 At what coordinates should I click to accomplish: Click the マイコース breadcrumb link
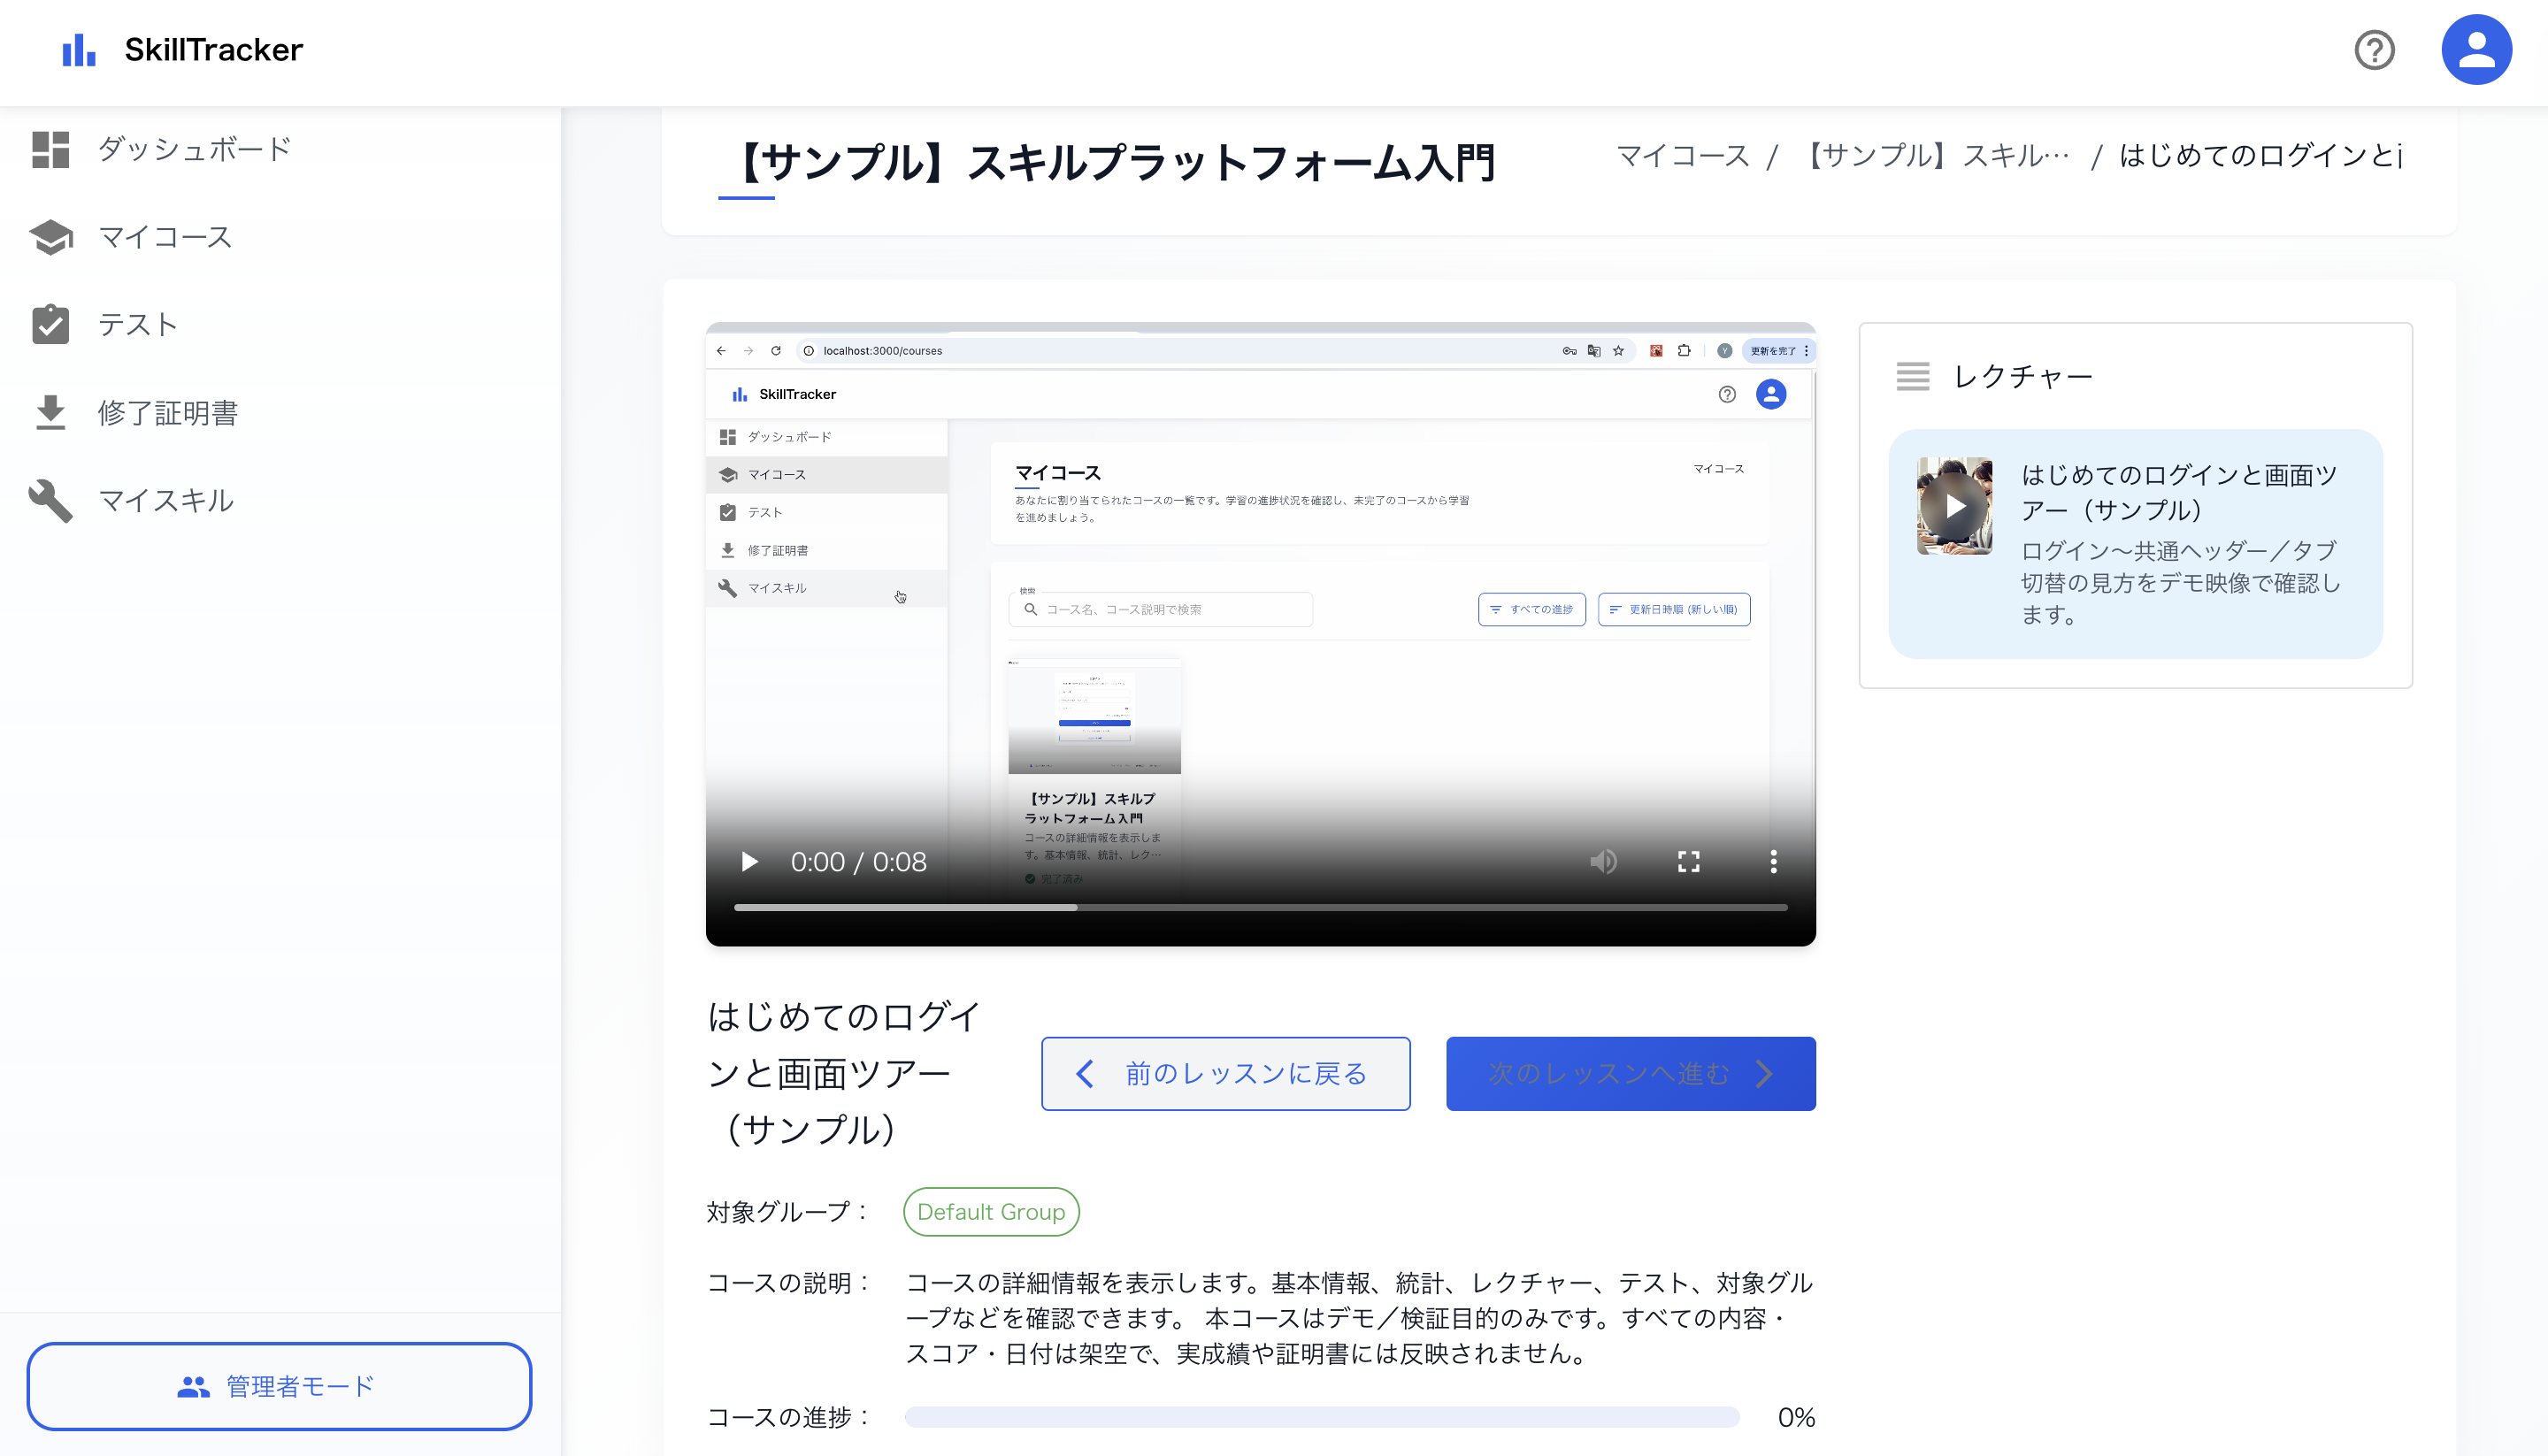tap(1683, 156)
